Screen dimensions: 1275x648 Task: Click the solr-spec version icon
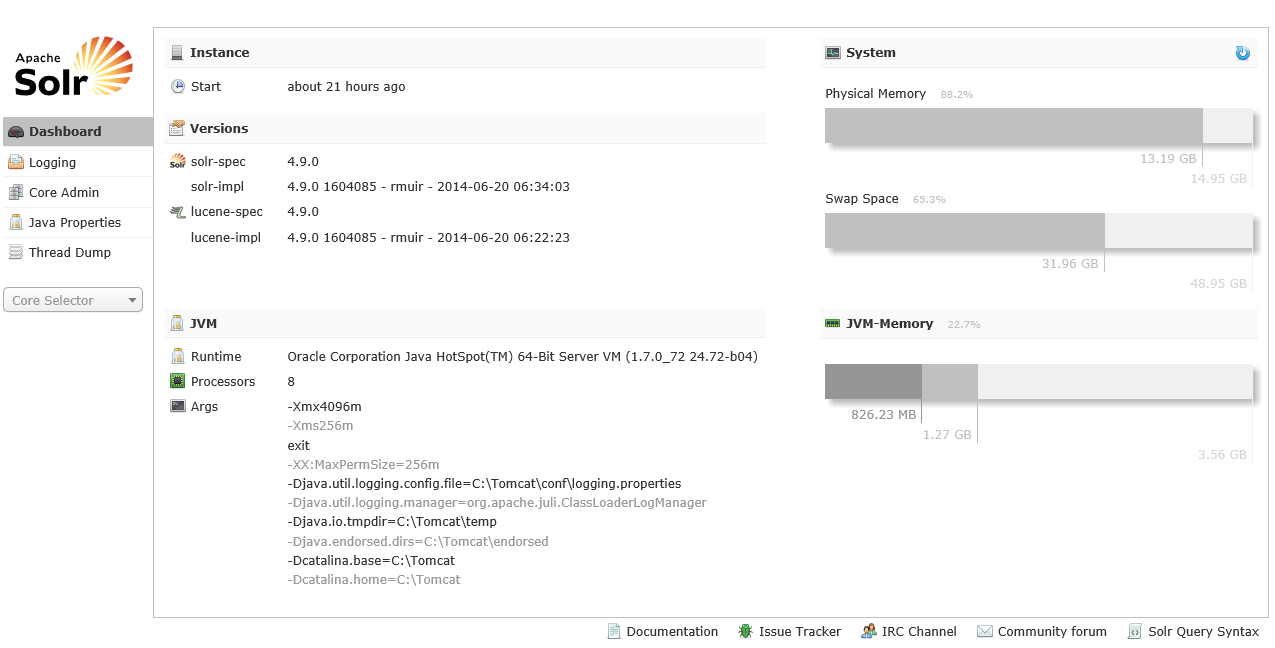click(x=178, y=161)
